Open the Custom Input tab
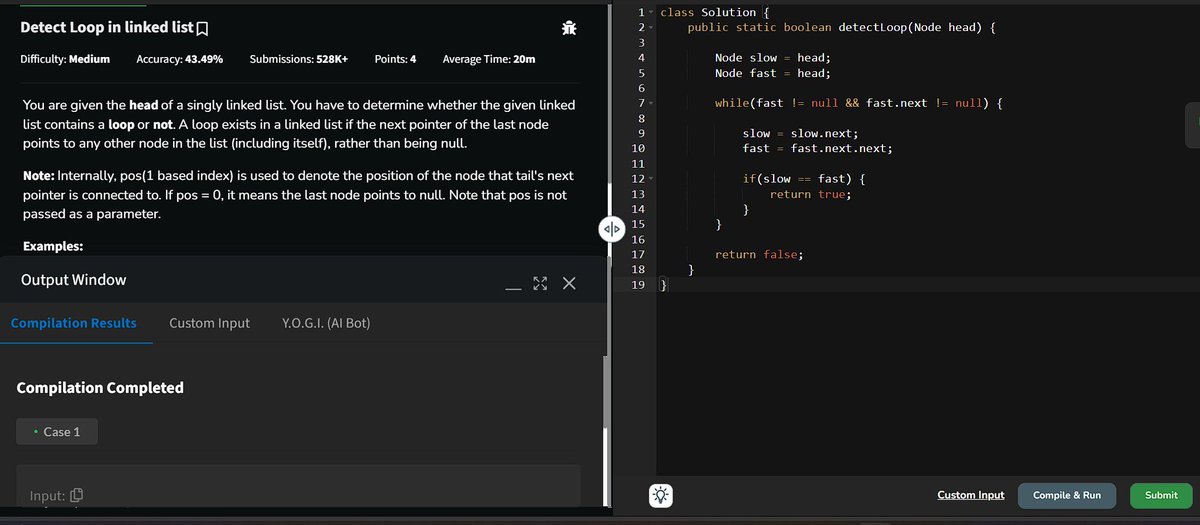 (210, 323)
